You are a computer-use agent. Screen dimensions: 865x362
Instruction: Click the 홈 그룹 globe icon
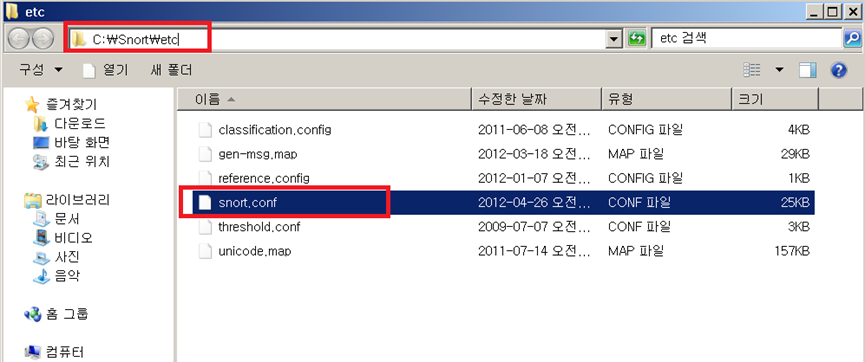tap(33, 315)
